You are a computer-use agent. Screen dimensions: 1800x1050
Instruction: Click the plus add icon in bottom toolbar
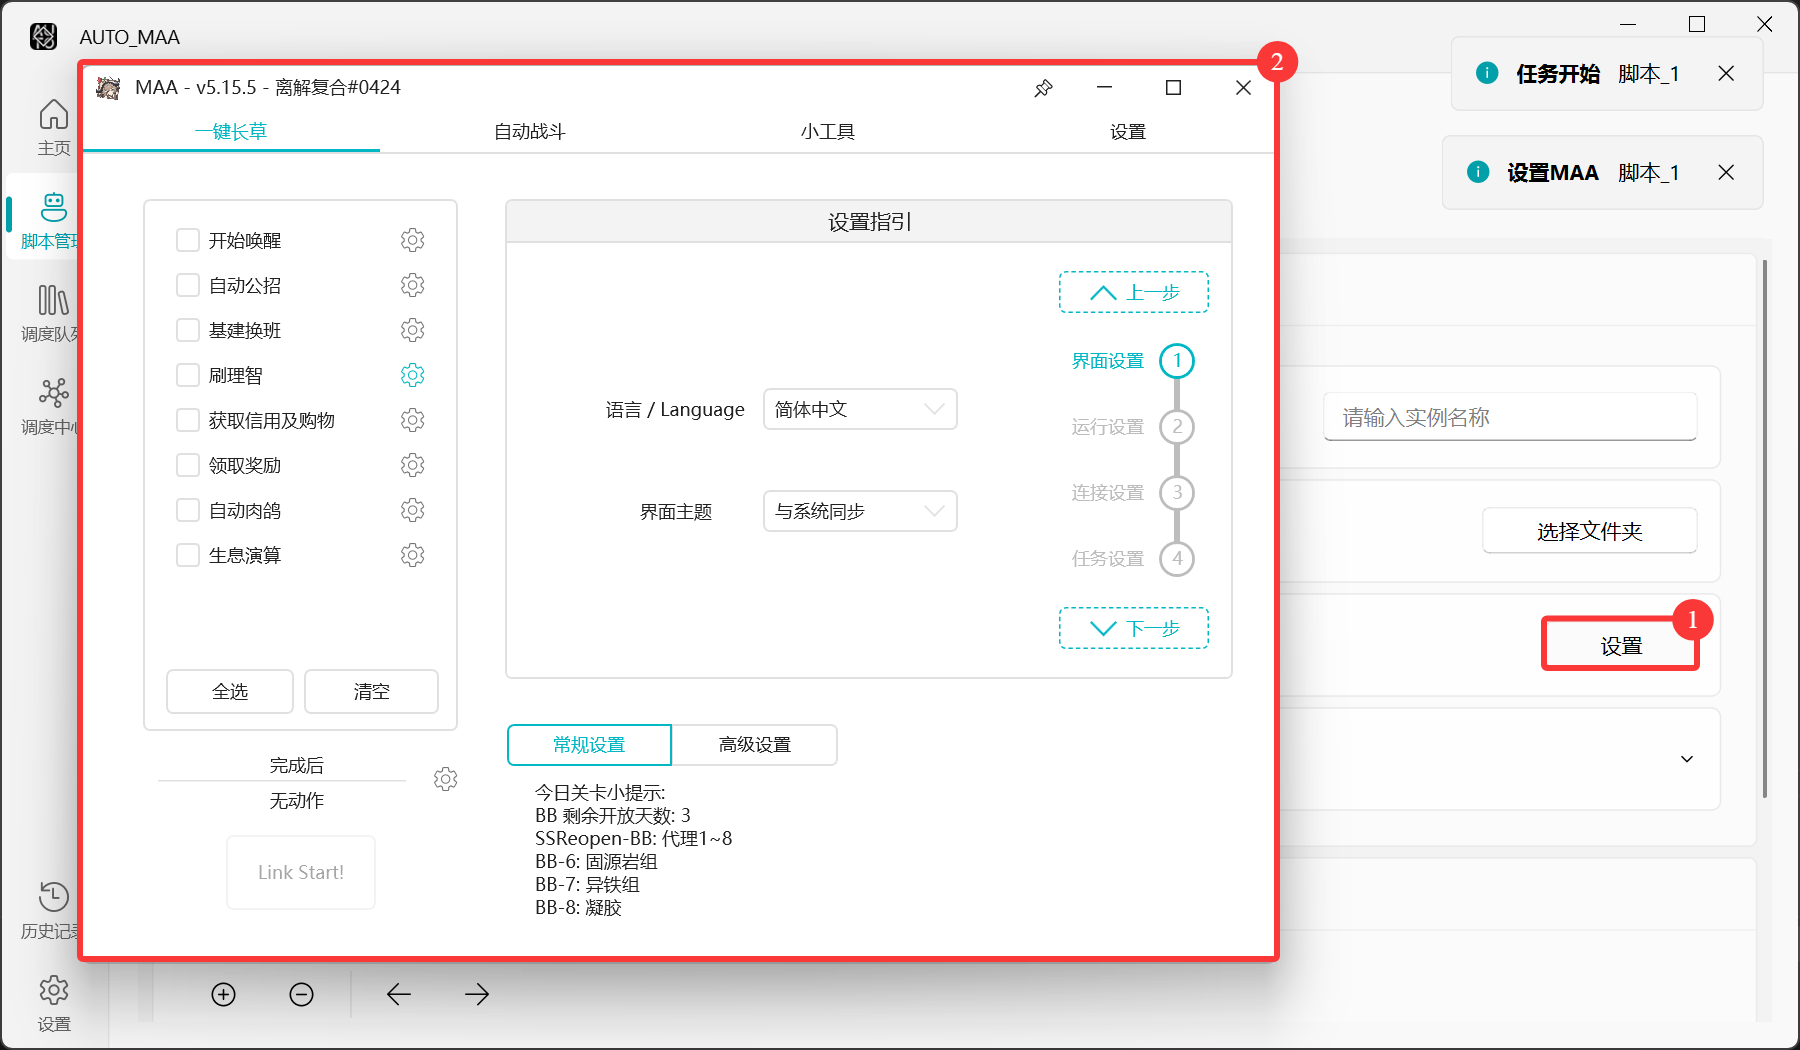pyautogui.click(x=224, y=994)
